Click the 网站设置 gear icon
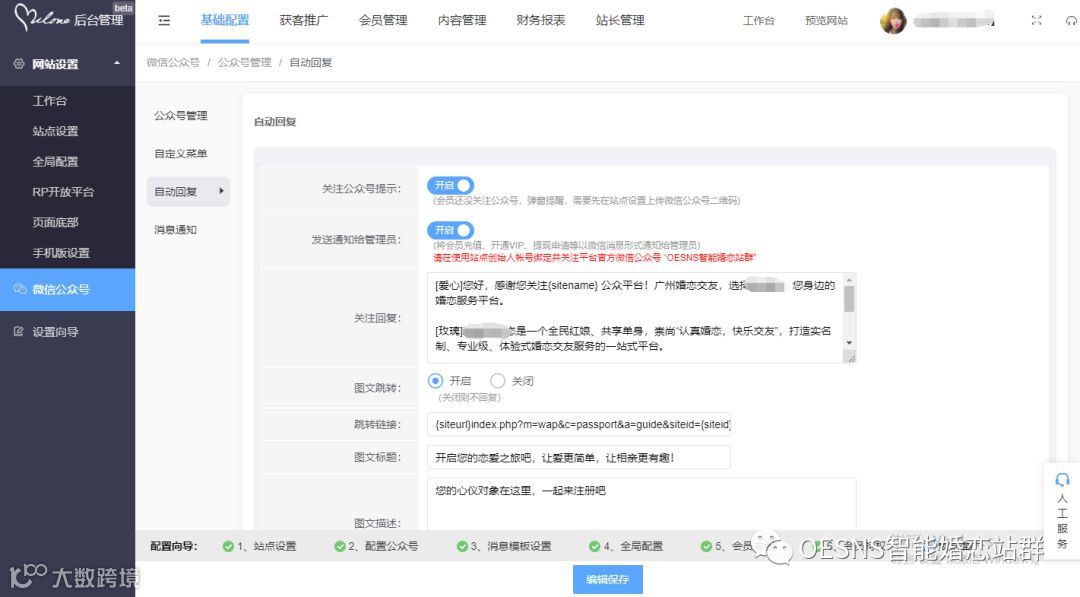 pos(19,63)
